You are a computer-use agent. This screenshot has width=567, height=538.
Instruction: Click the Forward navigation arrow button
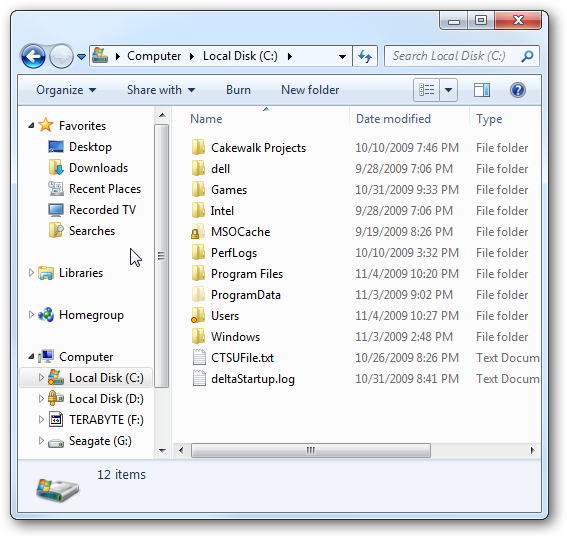pyautogui.click(x=61, y=56)
